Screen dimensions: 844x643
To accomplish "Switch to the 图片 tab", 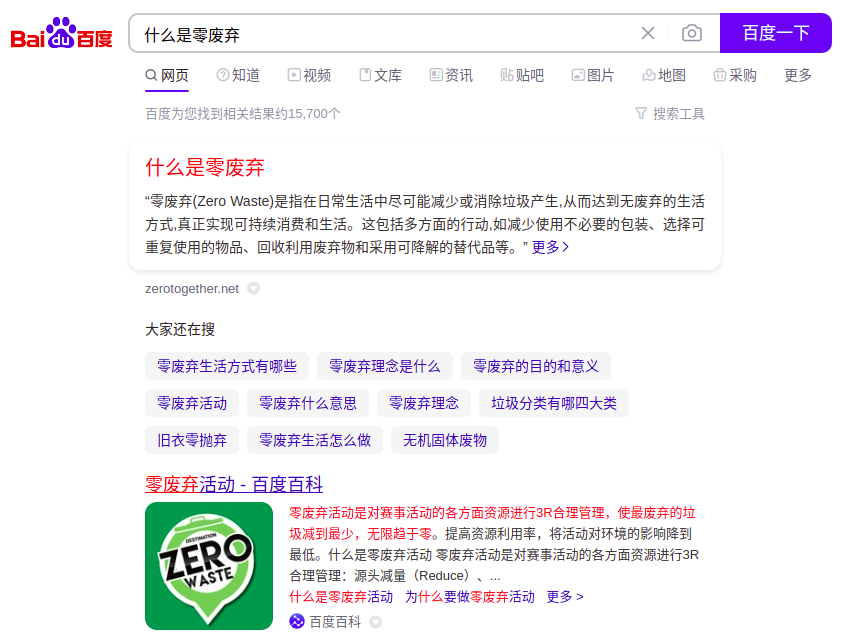I will coord(593,75).
